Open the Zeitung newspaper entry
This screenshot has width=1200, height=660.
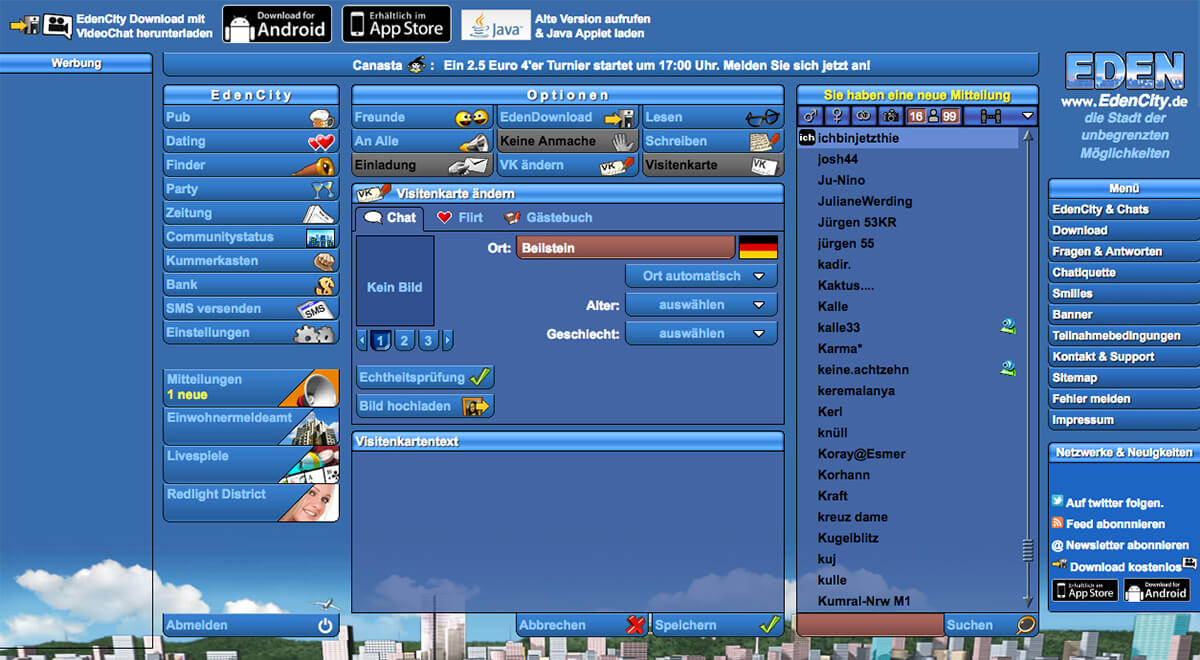(251, 213)
